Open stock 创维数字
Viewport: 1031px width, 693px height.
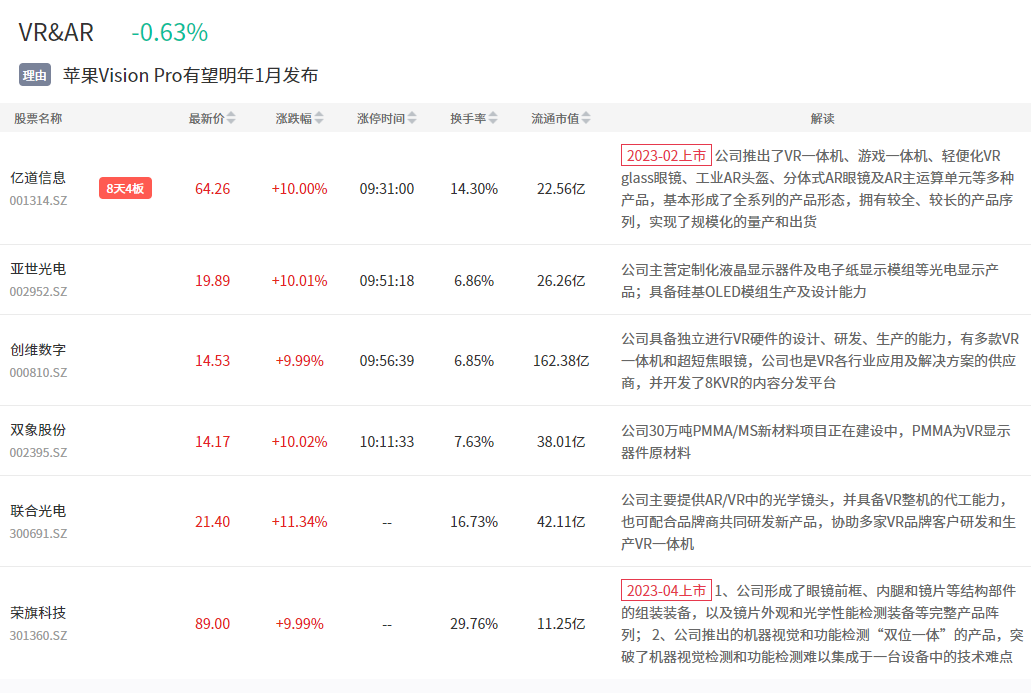click(38, 350)
